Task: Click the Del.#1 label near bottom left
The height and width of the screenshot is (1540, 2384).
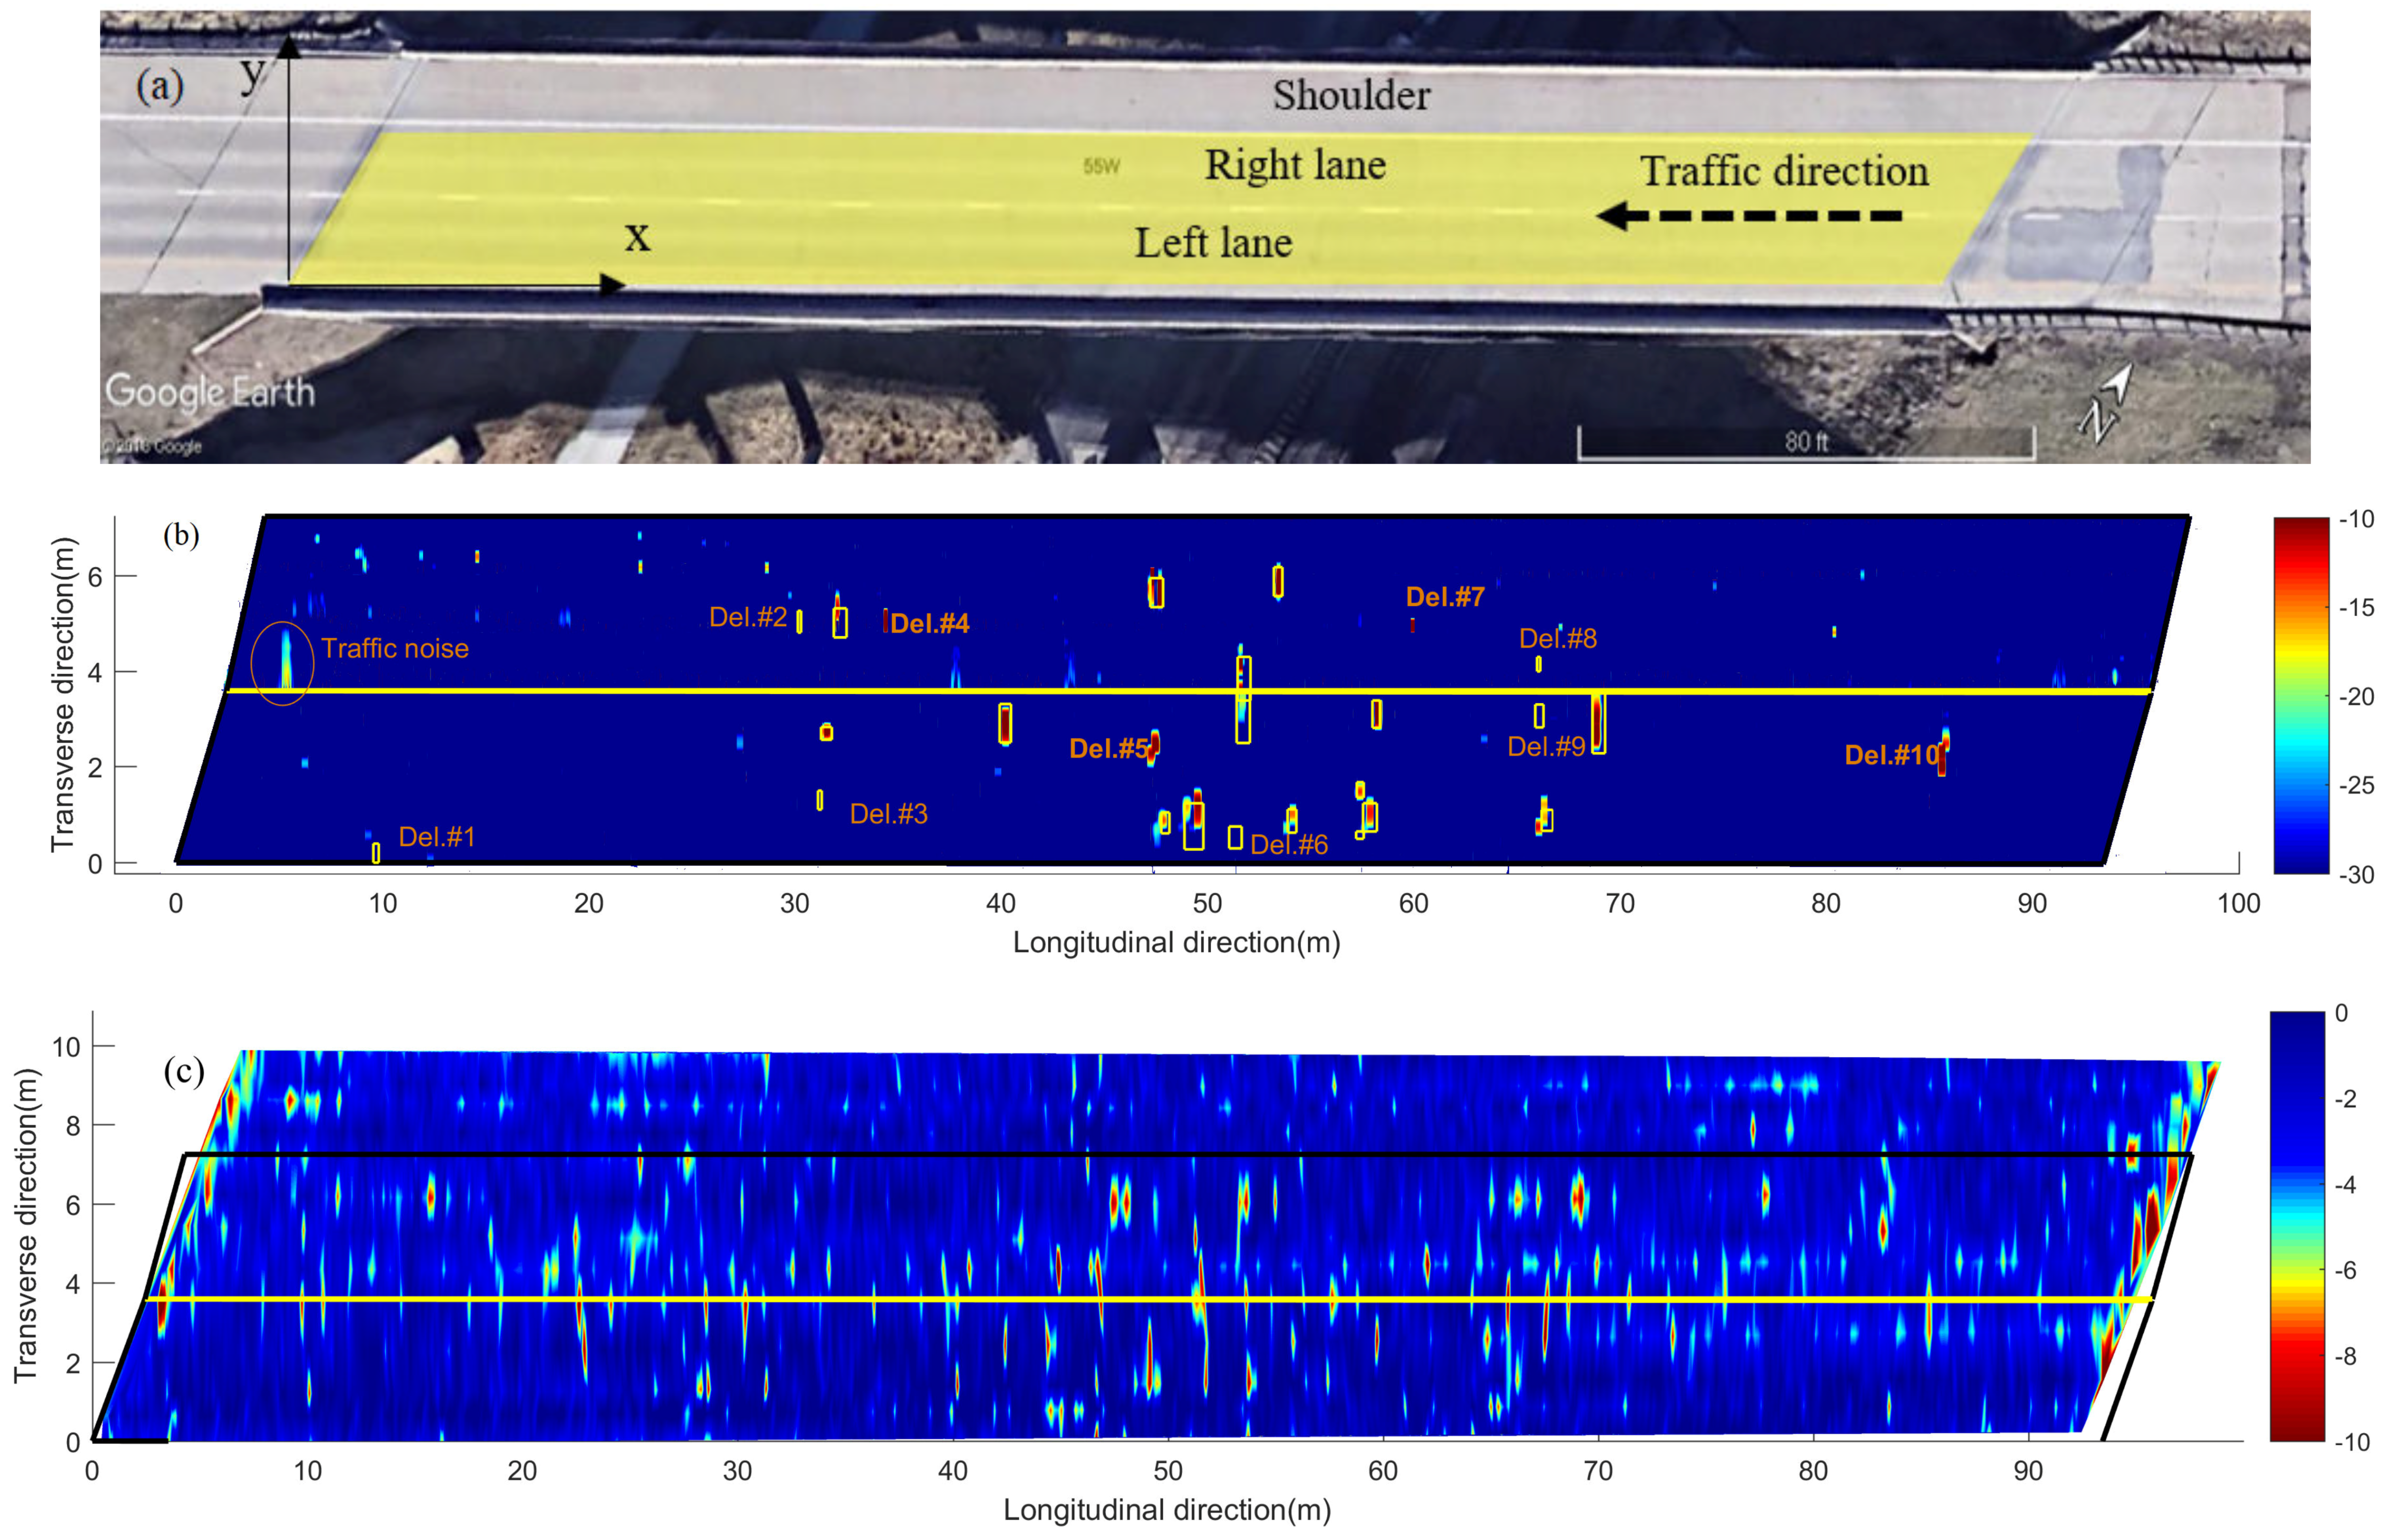Action: (436, 837)
